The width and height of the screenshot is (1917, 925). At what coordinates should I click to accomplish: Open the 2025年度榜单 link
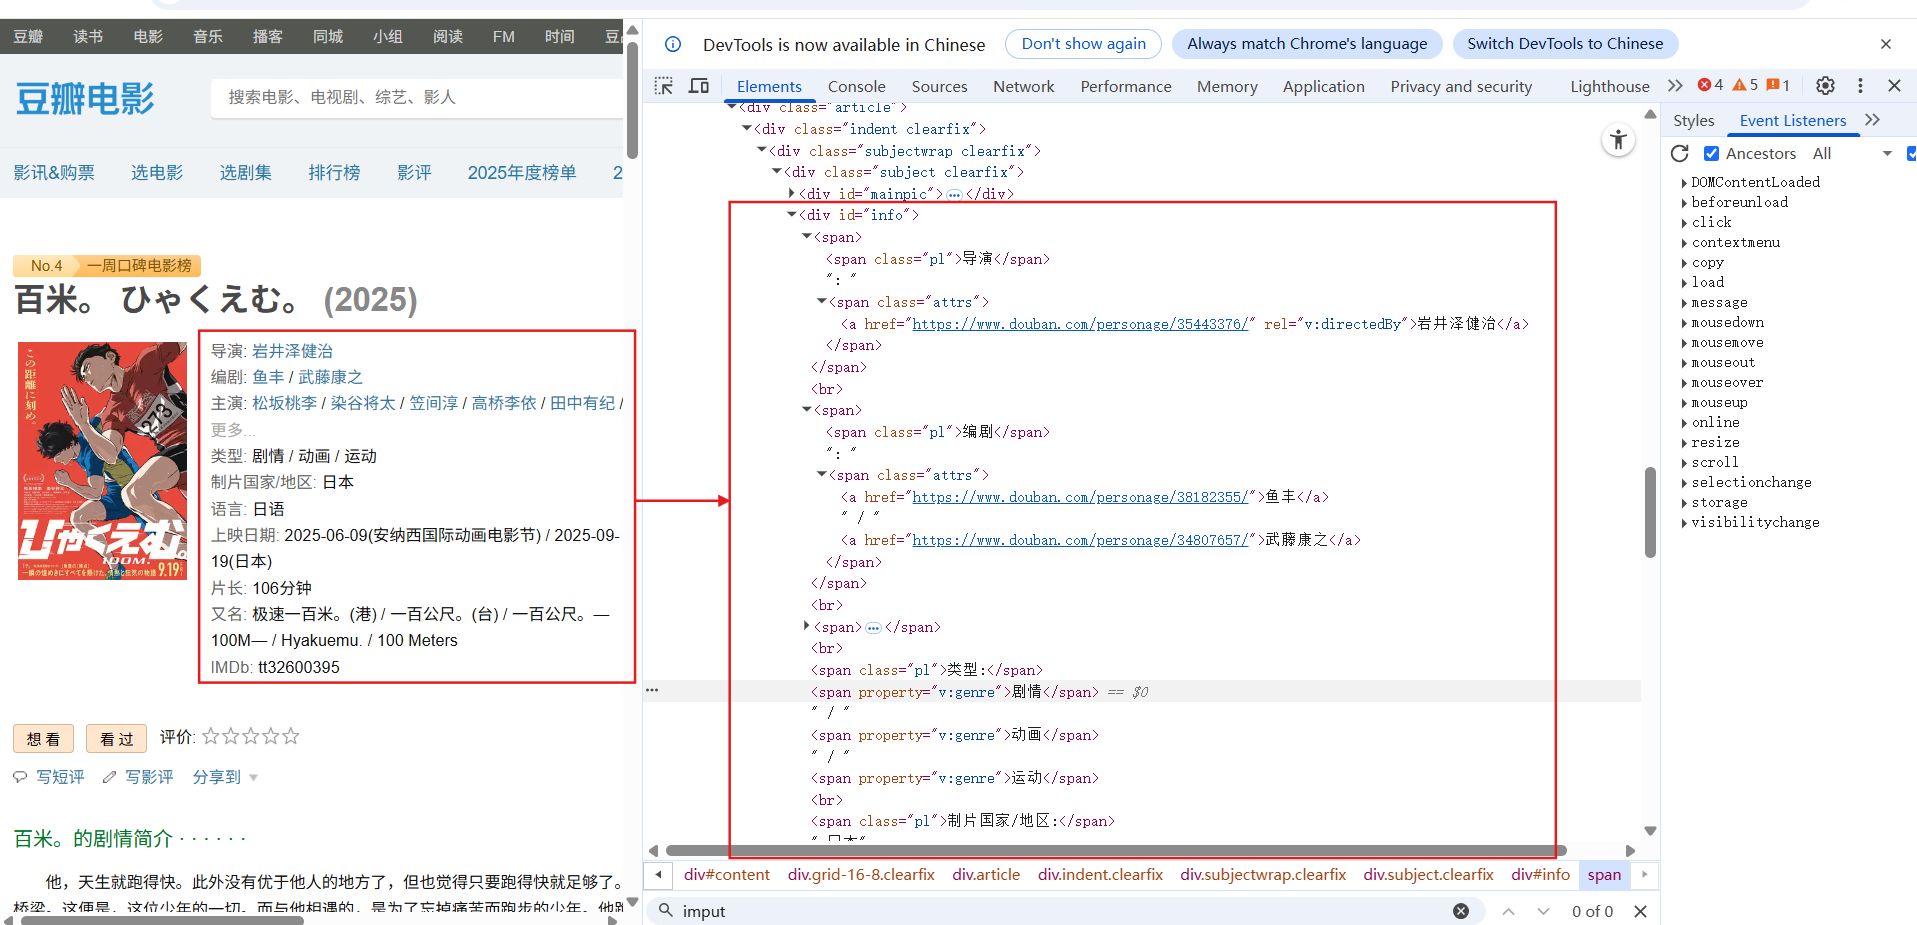[x=522, y=173]
